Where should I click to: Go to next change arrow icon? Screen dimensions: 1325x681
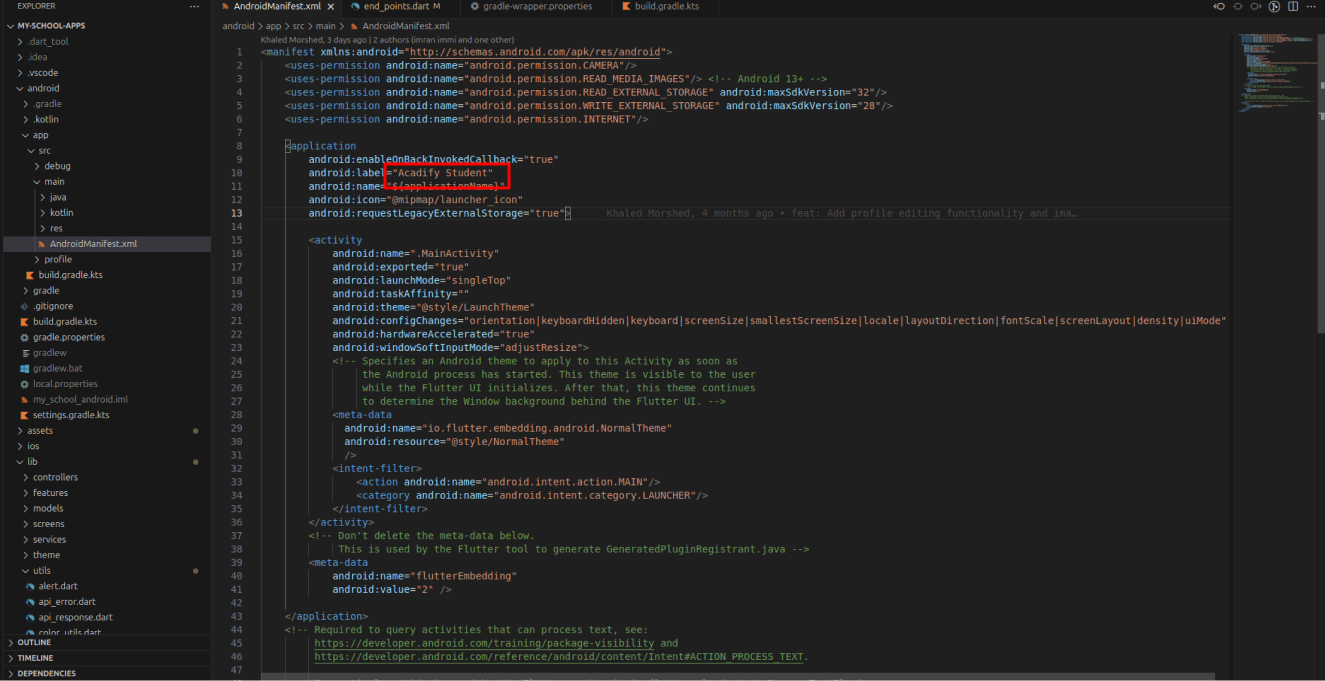1256,6
